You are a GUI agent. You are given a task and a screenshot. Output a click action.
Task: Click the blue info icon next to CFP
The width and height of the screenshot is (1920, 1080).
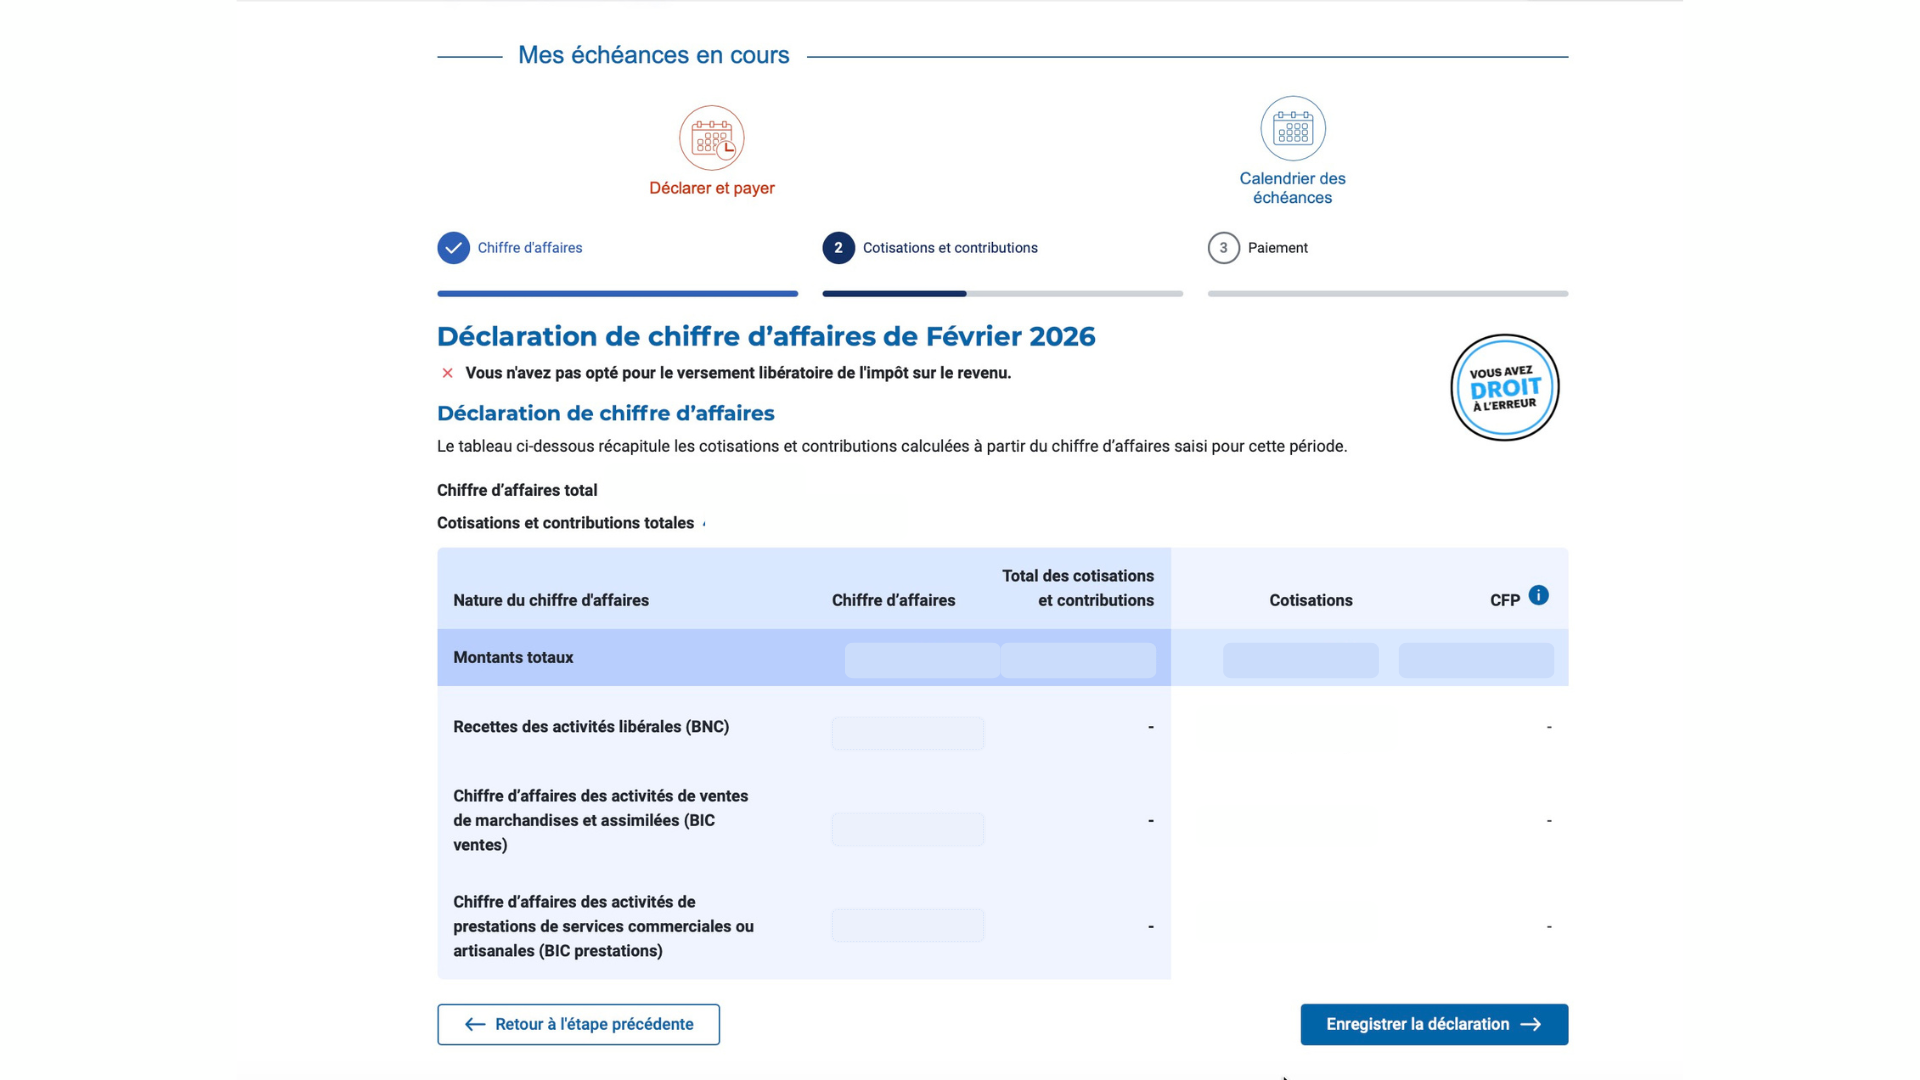1537,594
